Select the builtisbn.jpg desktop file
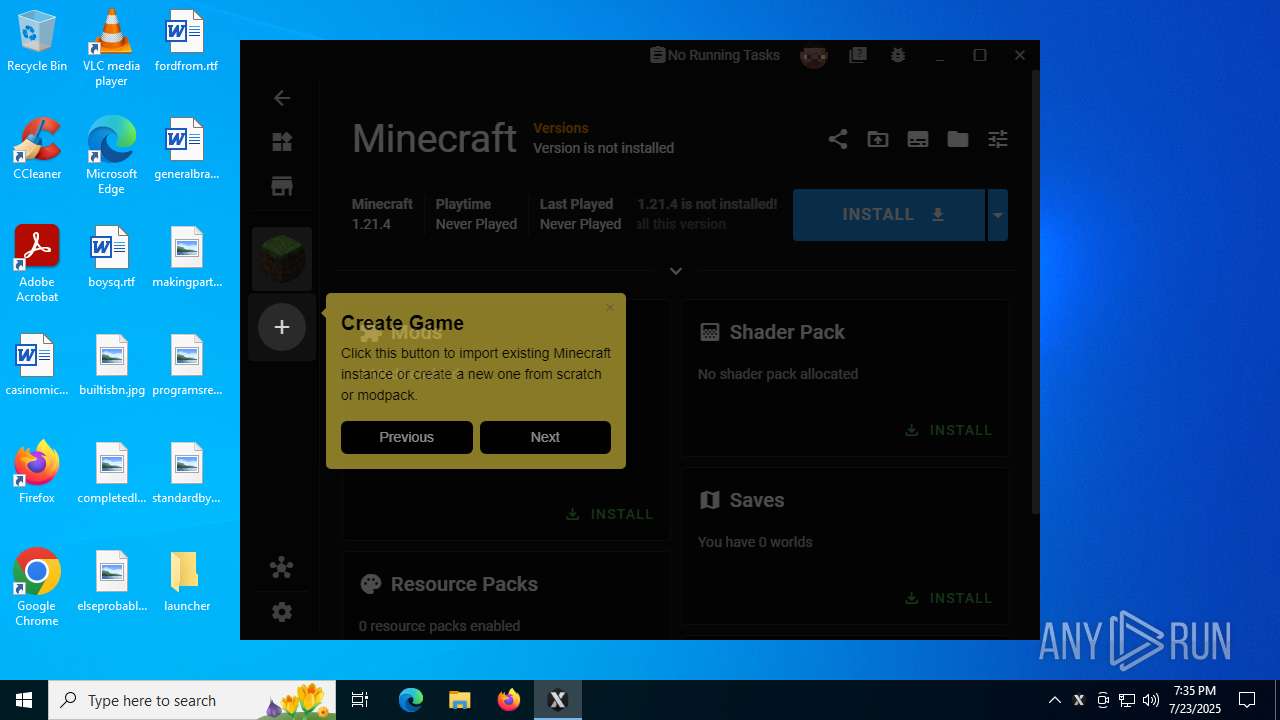The height and width of the screenshot is (720, 1280). (111, 365)
